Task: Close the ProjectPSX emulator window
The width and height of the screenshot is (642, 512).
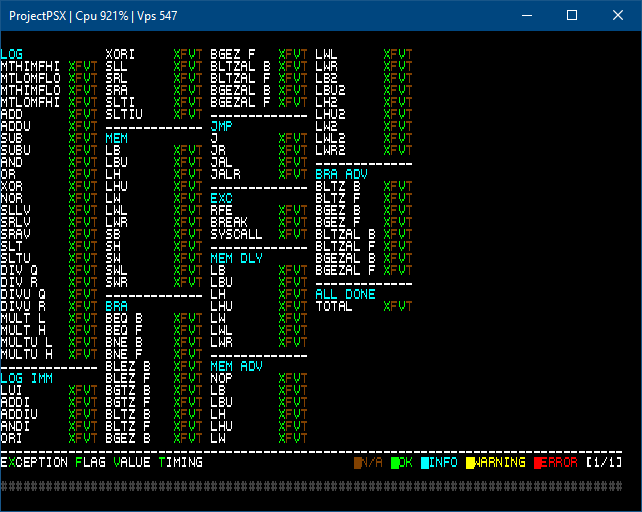Action: pos(618,16)
